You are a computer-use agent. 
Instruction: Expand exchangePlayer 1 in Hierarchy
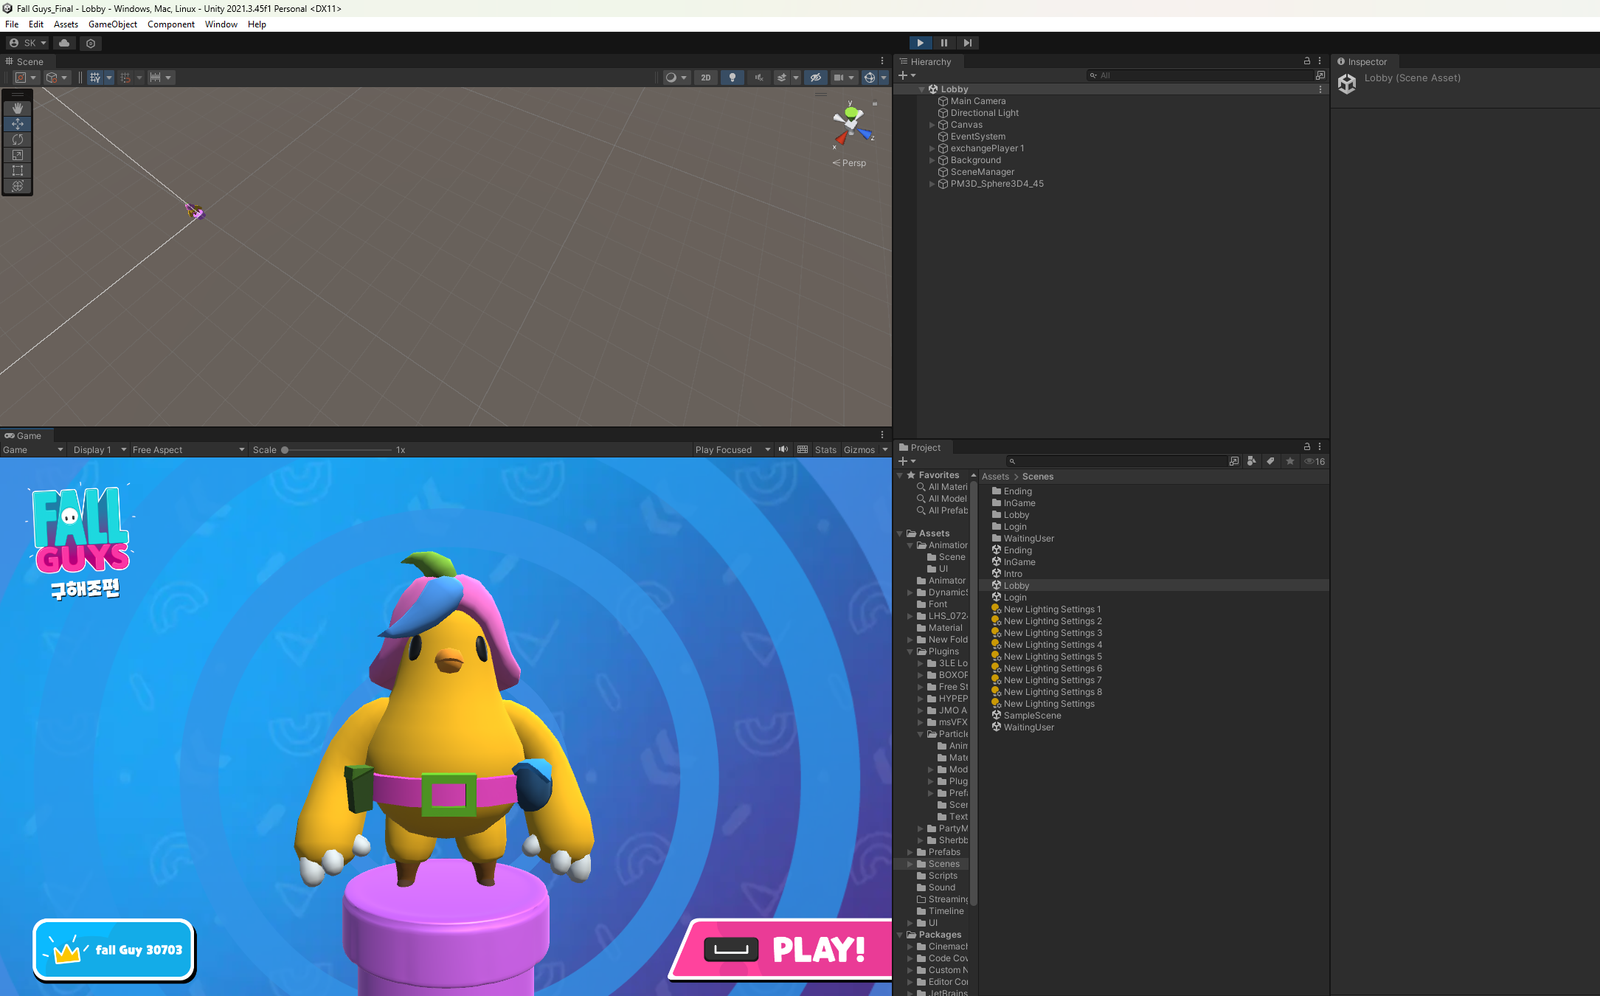pyautogui.click(x=932, y=148)
